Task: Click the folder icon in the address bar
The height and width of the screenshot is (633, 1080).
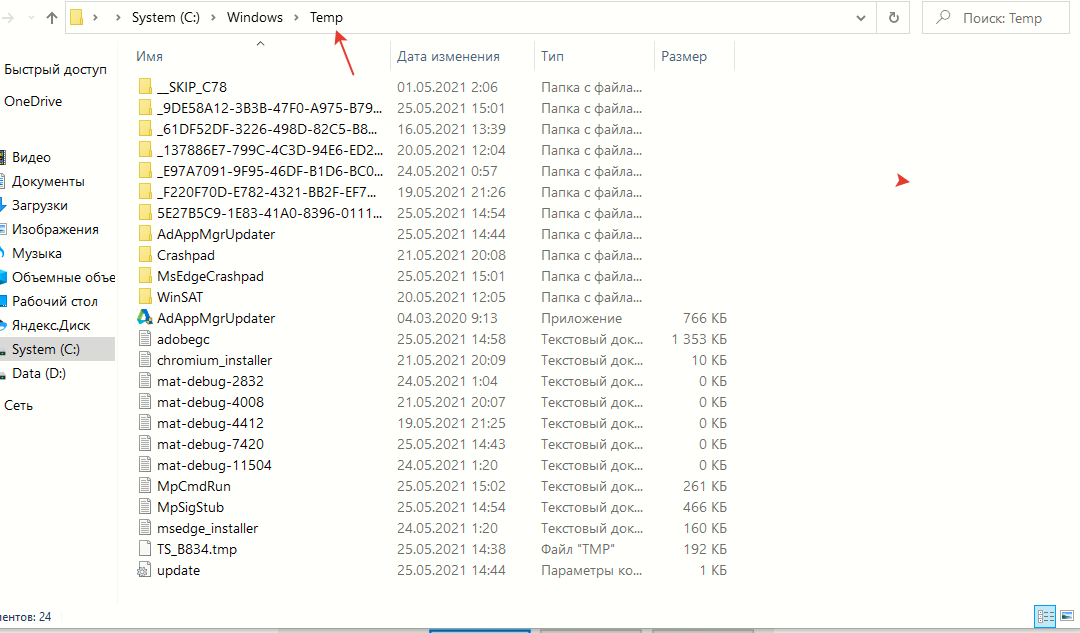Action: 77,18
